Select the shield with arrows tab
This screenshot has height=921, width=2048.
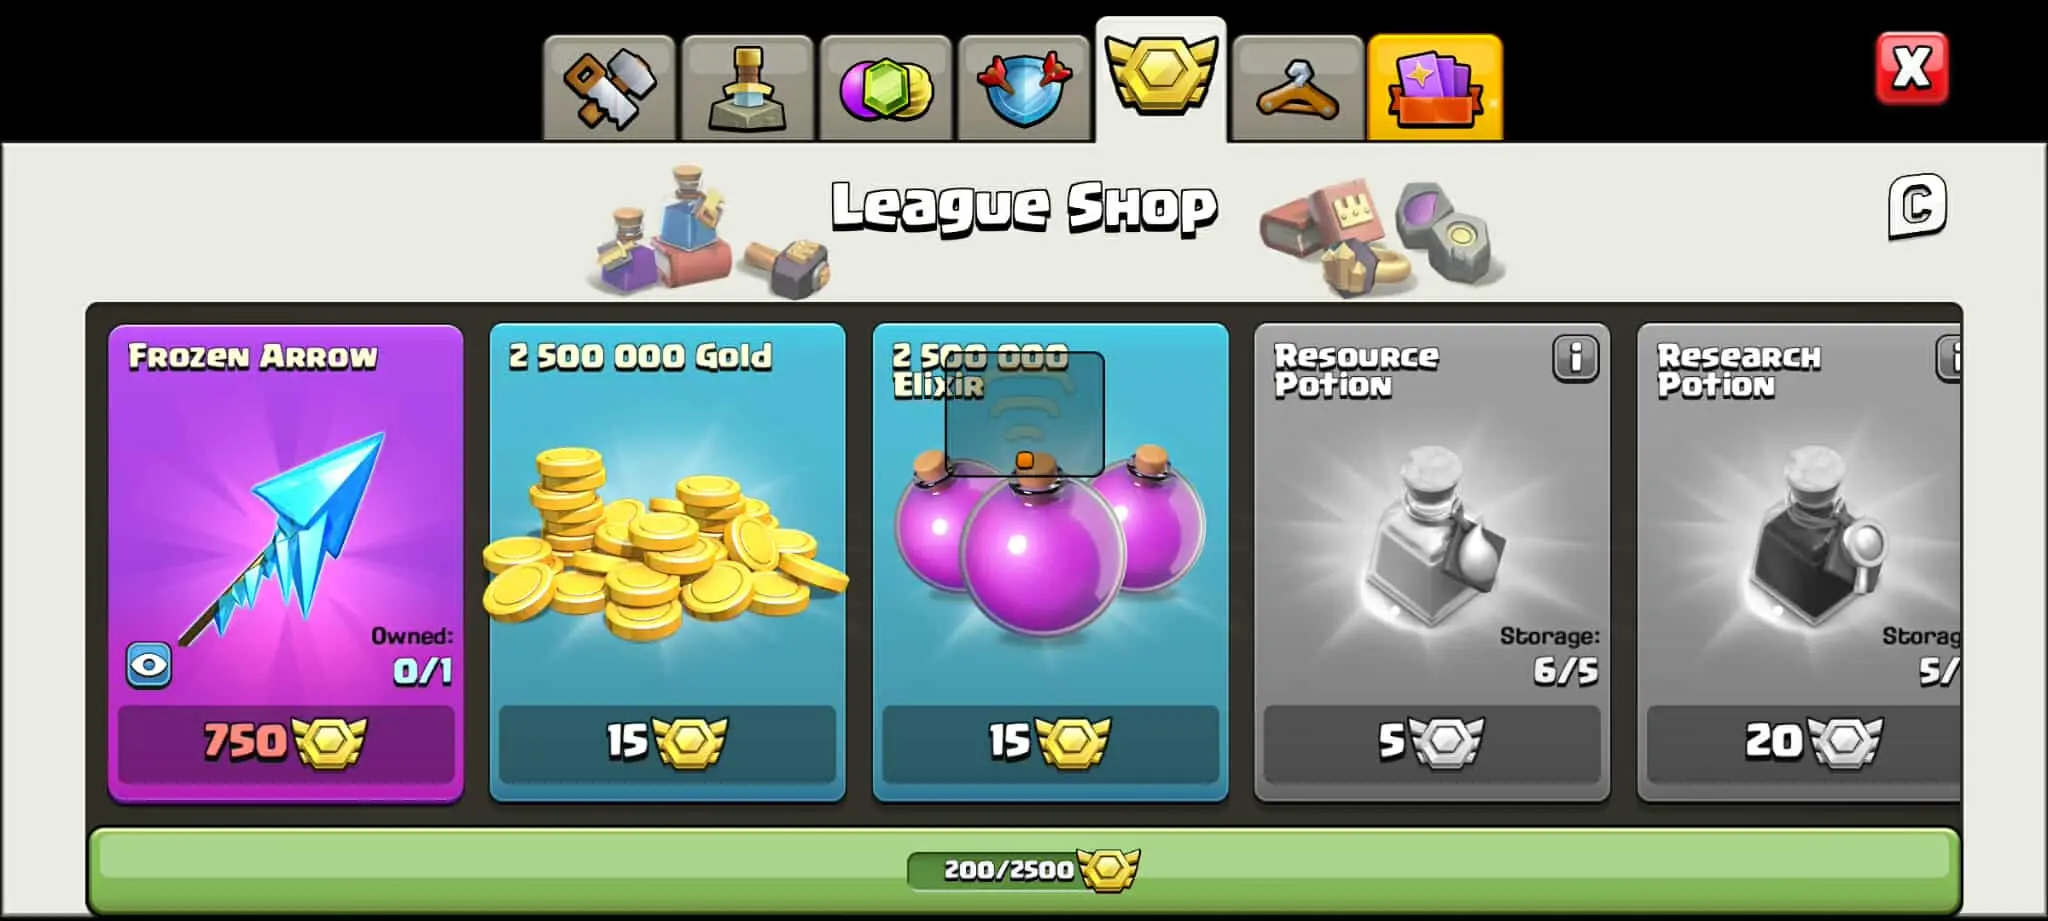(1023, 88)
